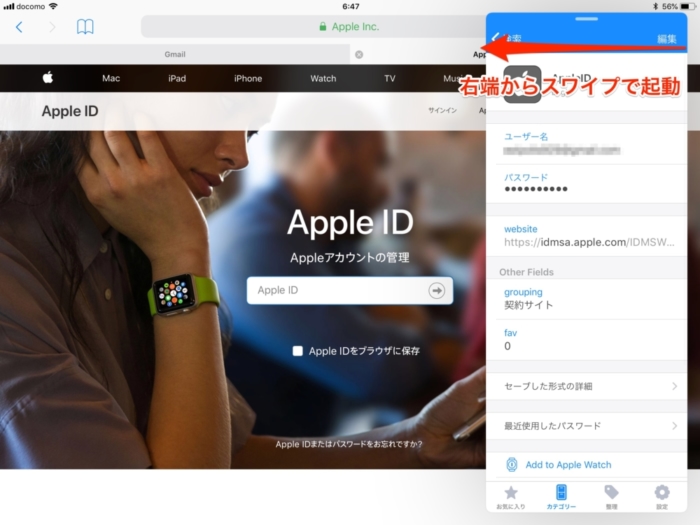
Task: Tap the battery indicator in status bar
Action: tap(688, 6)
